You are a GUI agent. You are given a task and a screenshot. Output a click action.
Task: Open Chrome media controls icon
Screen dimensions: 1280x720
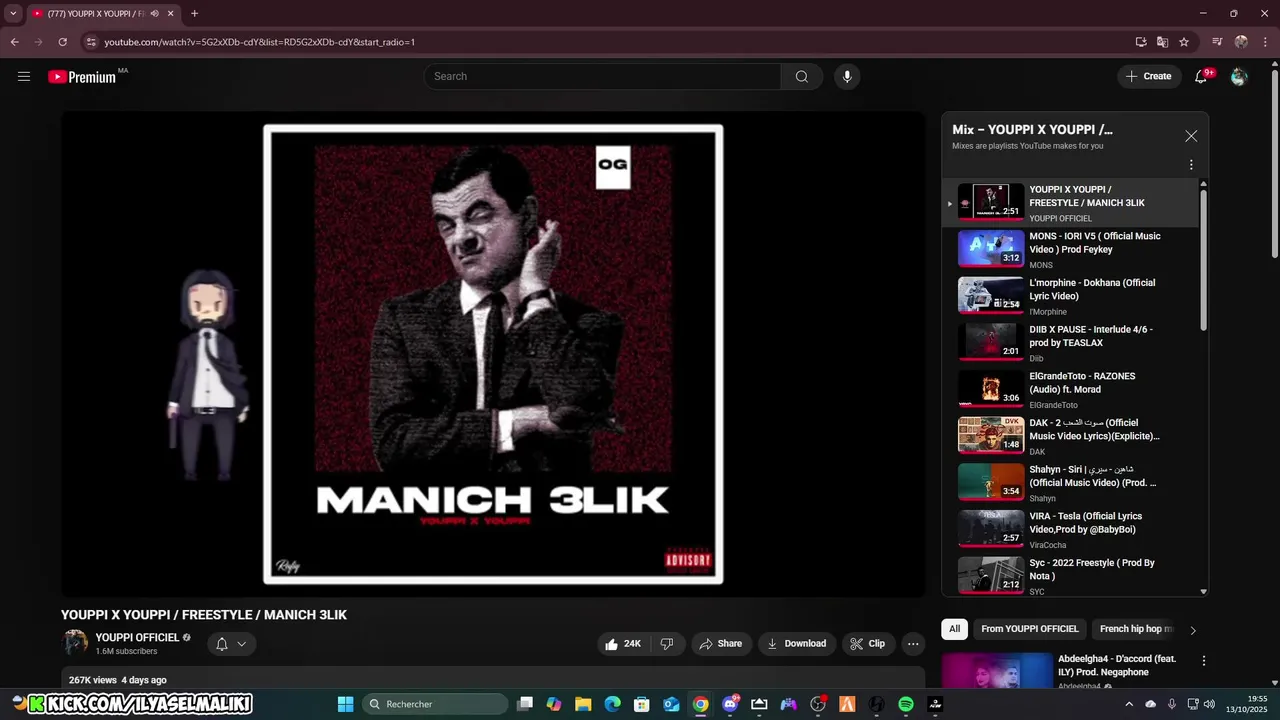click(1217, 42)
